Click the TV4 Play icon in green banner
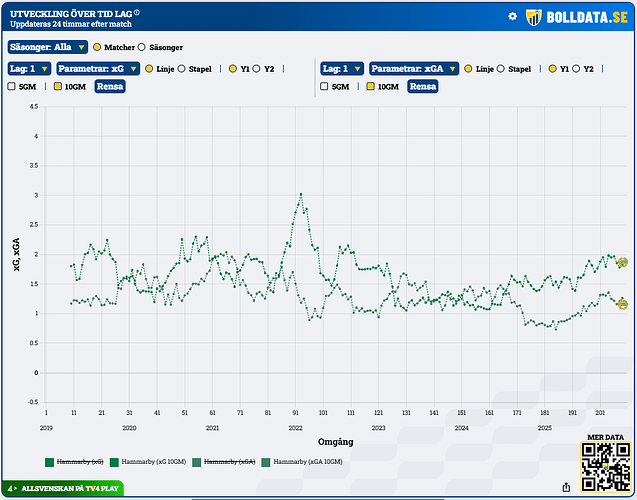Viewport: 637px width, 500px height. 11,489
